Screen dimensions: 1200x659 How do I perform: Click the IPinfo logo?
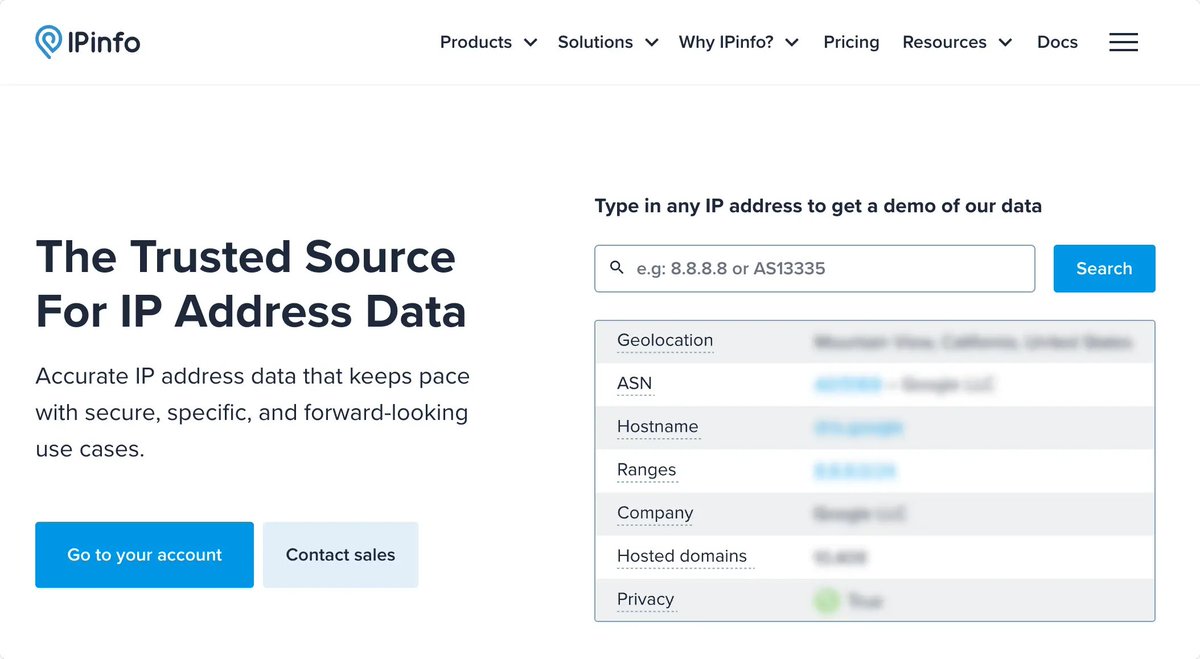point(87,42)
